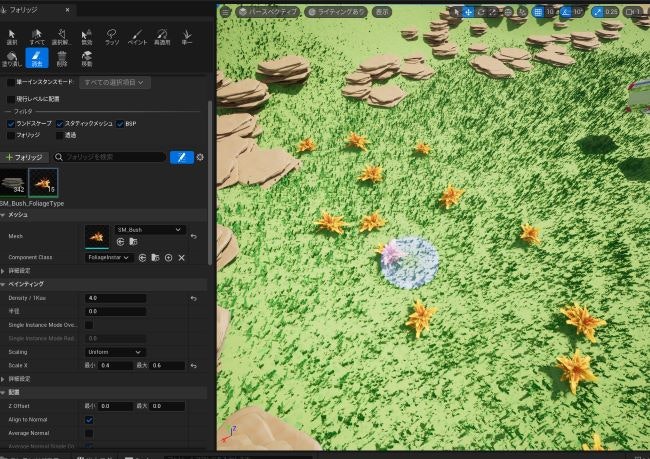This screenshot has height=459, width=650.
Task: Activate the deselect-all foliage tool
Action: click(x=61, y=37)
